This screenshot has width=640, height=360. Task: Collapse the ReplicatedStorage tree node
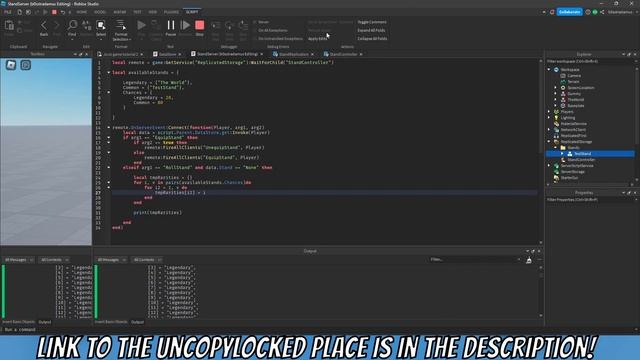549,142
